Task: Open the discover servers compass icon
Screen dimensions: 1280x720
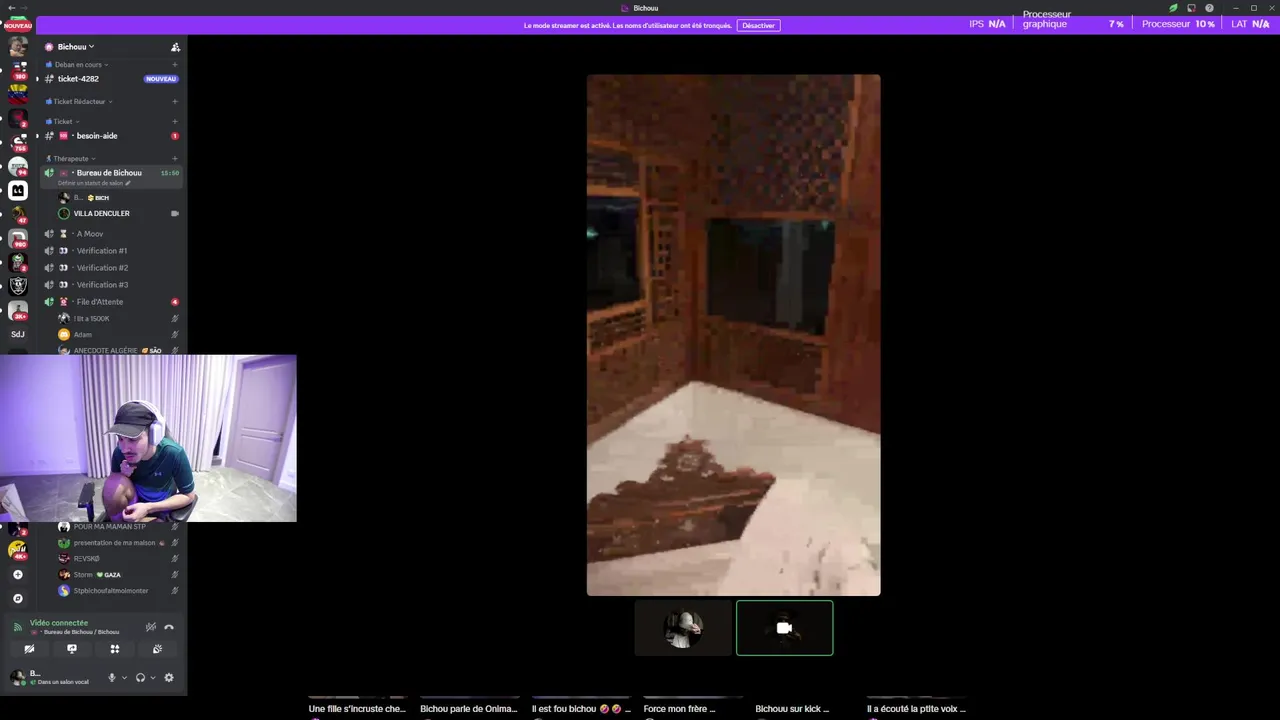Action: 18,598
